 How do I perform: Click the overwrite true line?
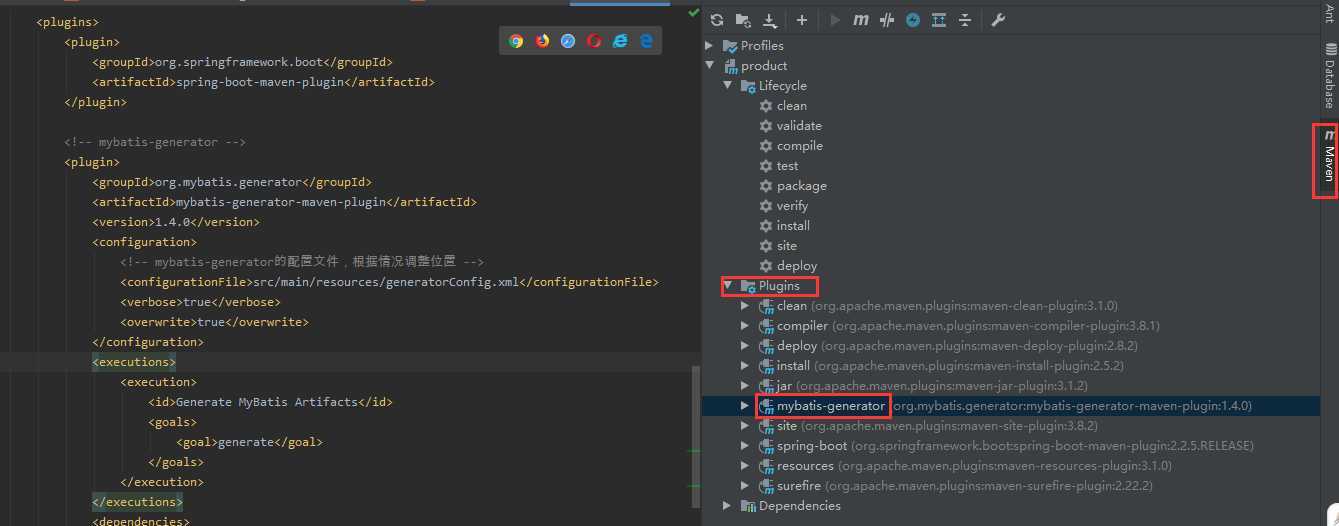(214, 322)
